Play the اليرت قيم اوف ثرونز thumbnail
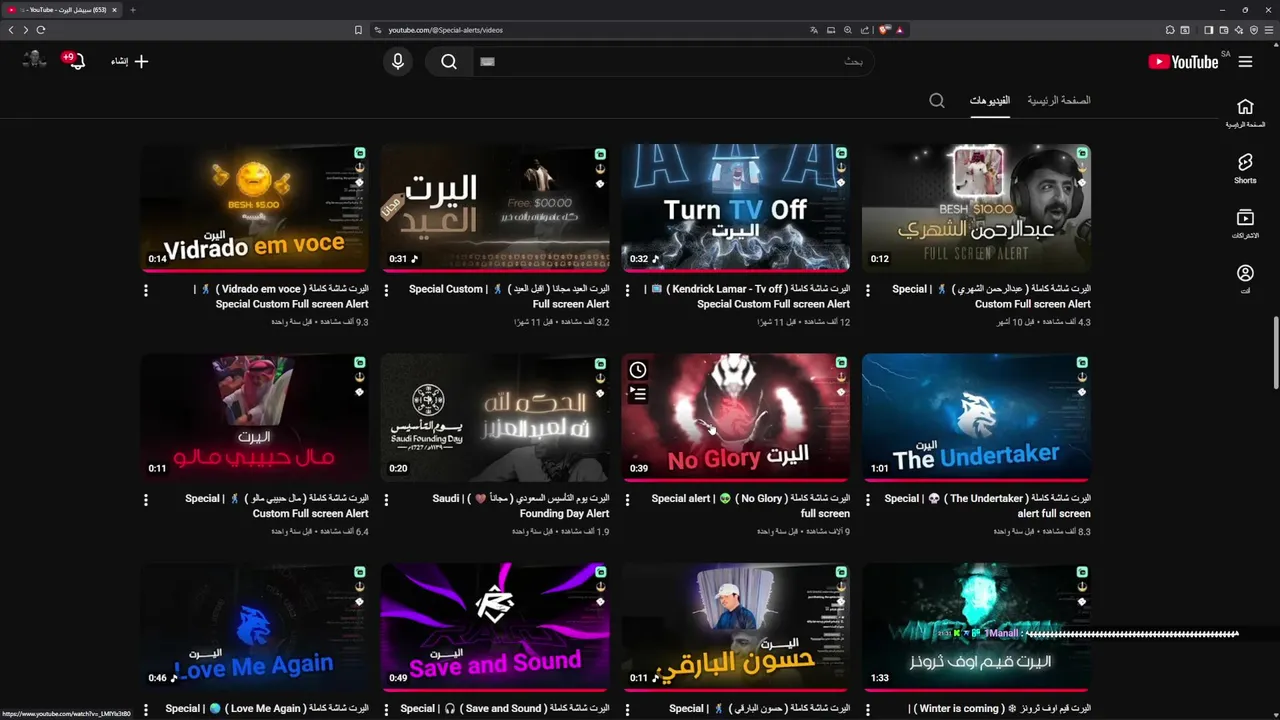1280x720 pixels. point(977,627)
